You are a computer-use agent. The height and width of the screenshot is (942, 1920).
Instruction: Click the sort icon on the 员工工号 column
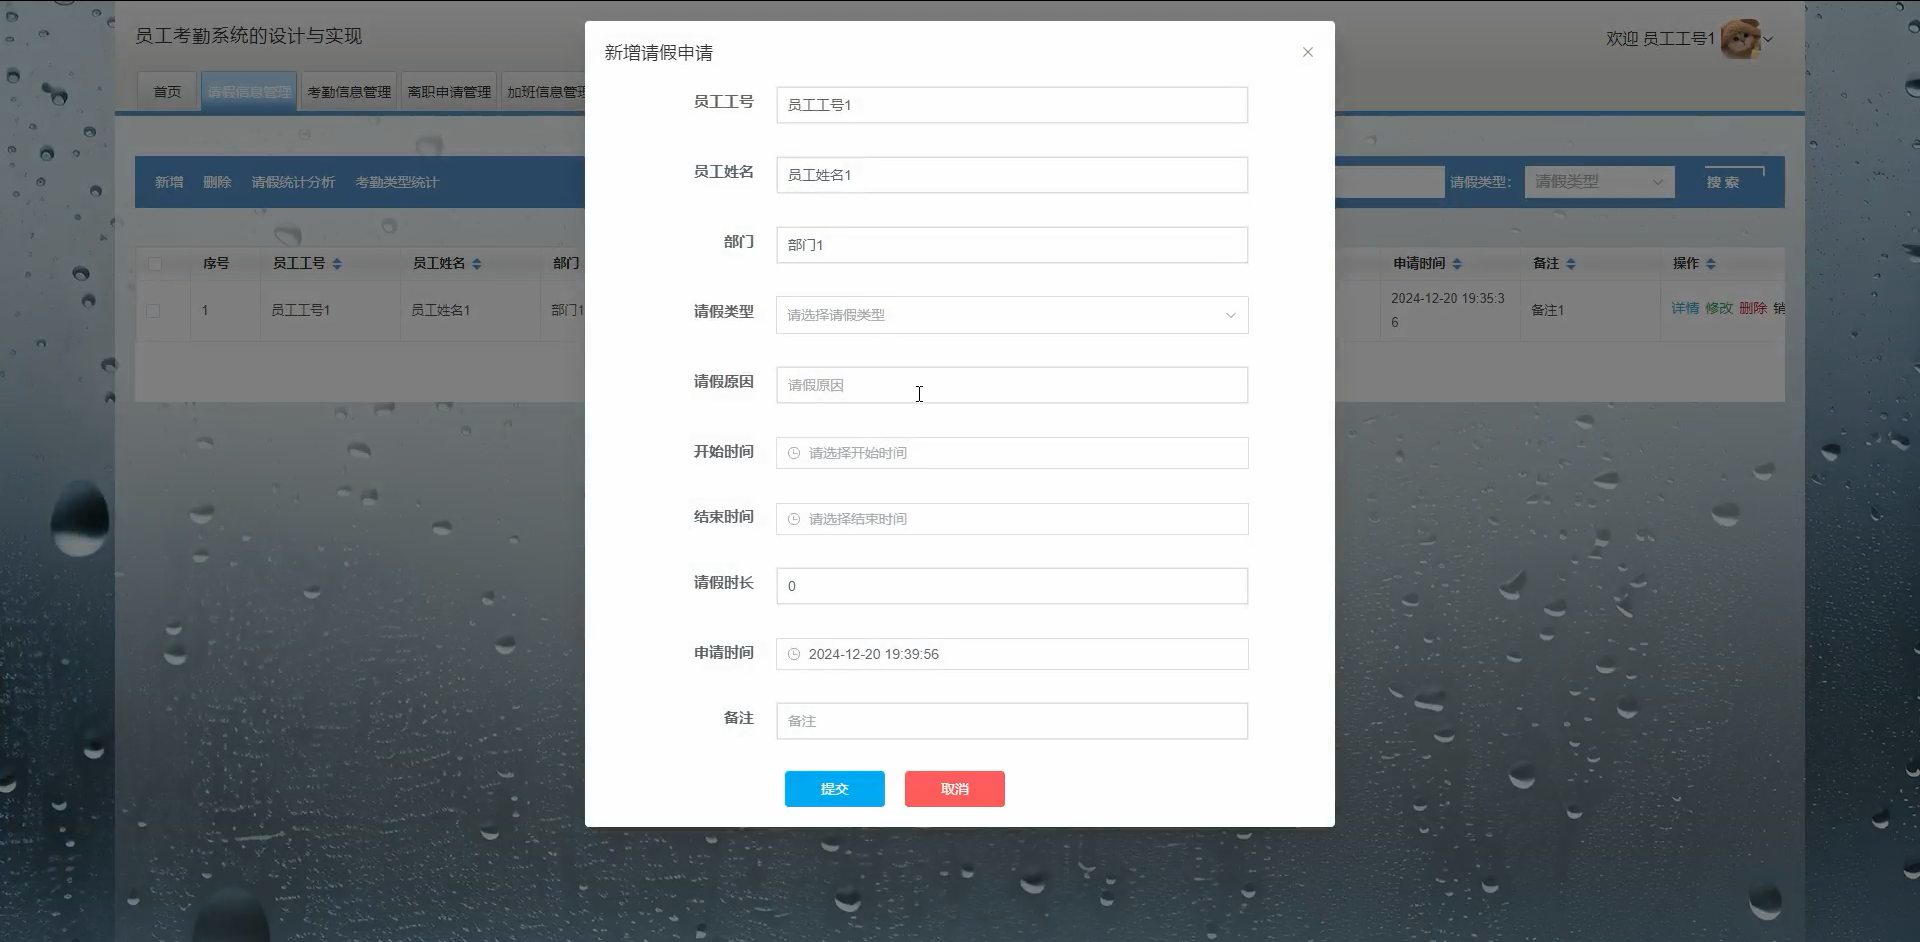click(x=338, y=263)
